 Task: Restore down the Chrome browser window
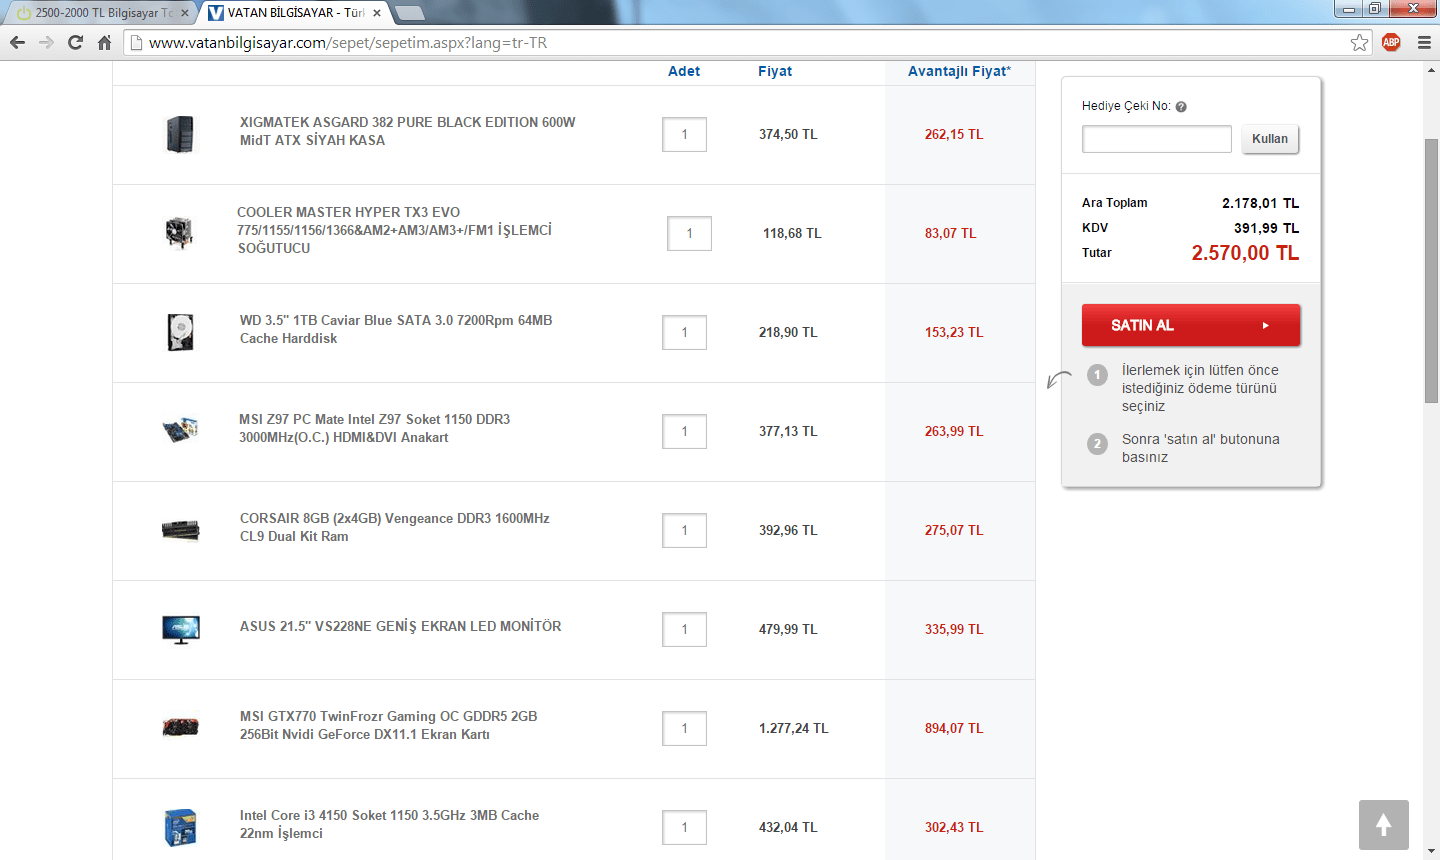pos(1375,9)
